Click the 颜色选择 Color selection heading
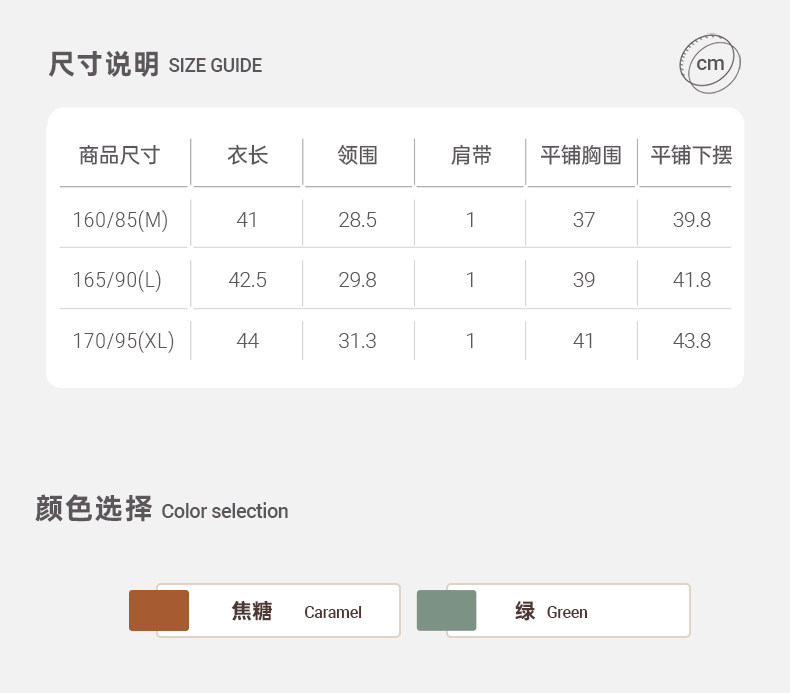The height and width of the screenshot is (693, 790). (161, 510)
